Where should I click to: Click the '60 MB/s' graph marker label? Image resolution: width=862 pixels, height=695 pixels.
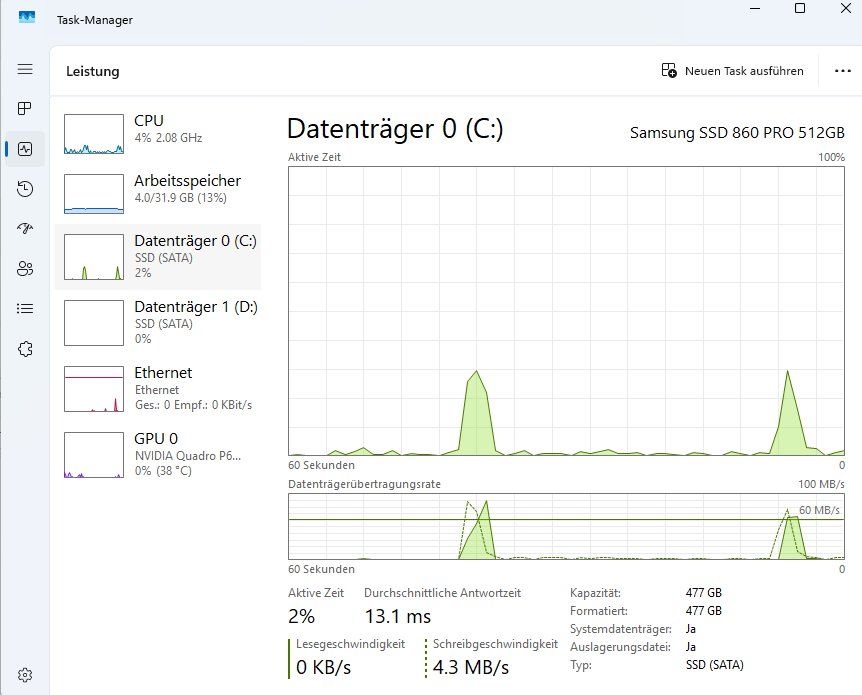click(819, 510)
